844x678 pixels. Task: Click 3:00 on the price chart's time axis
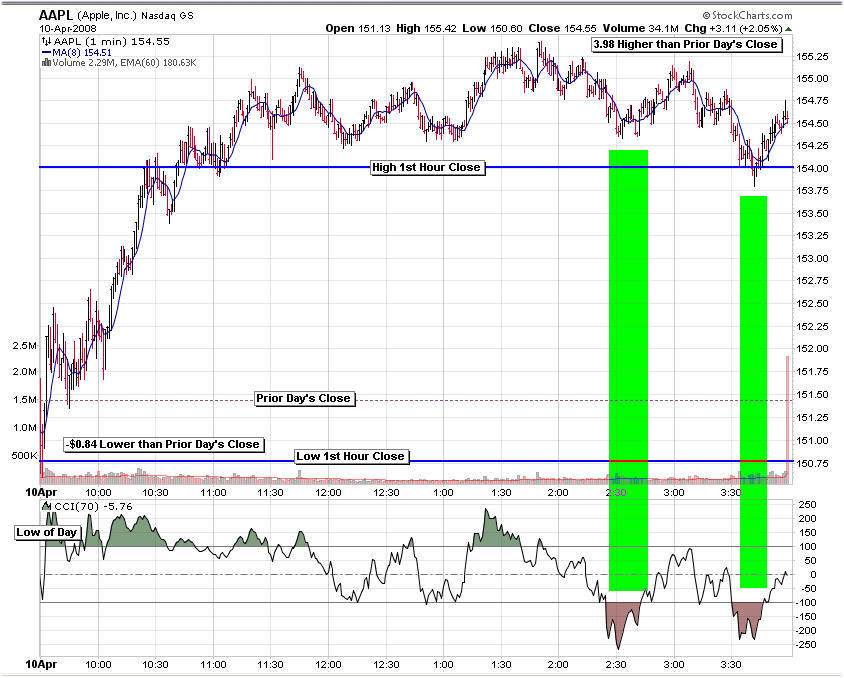674,492
